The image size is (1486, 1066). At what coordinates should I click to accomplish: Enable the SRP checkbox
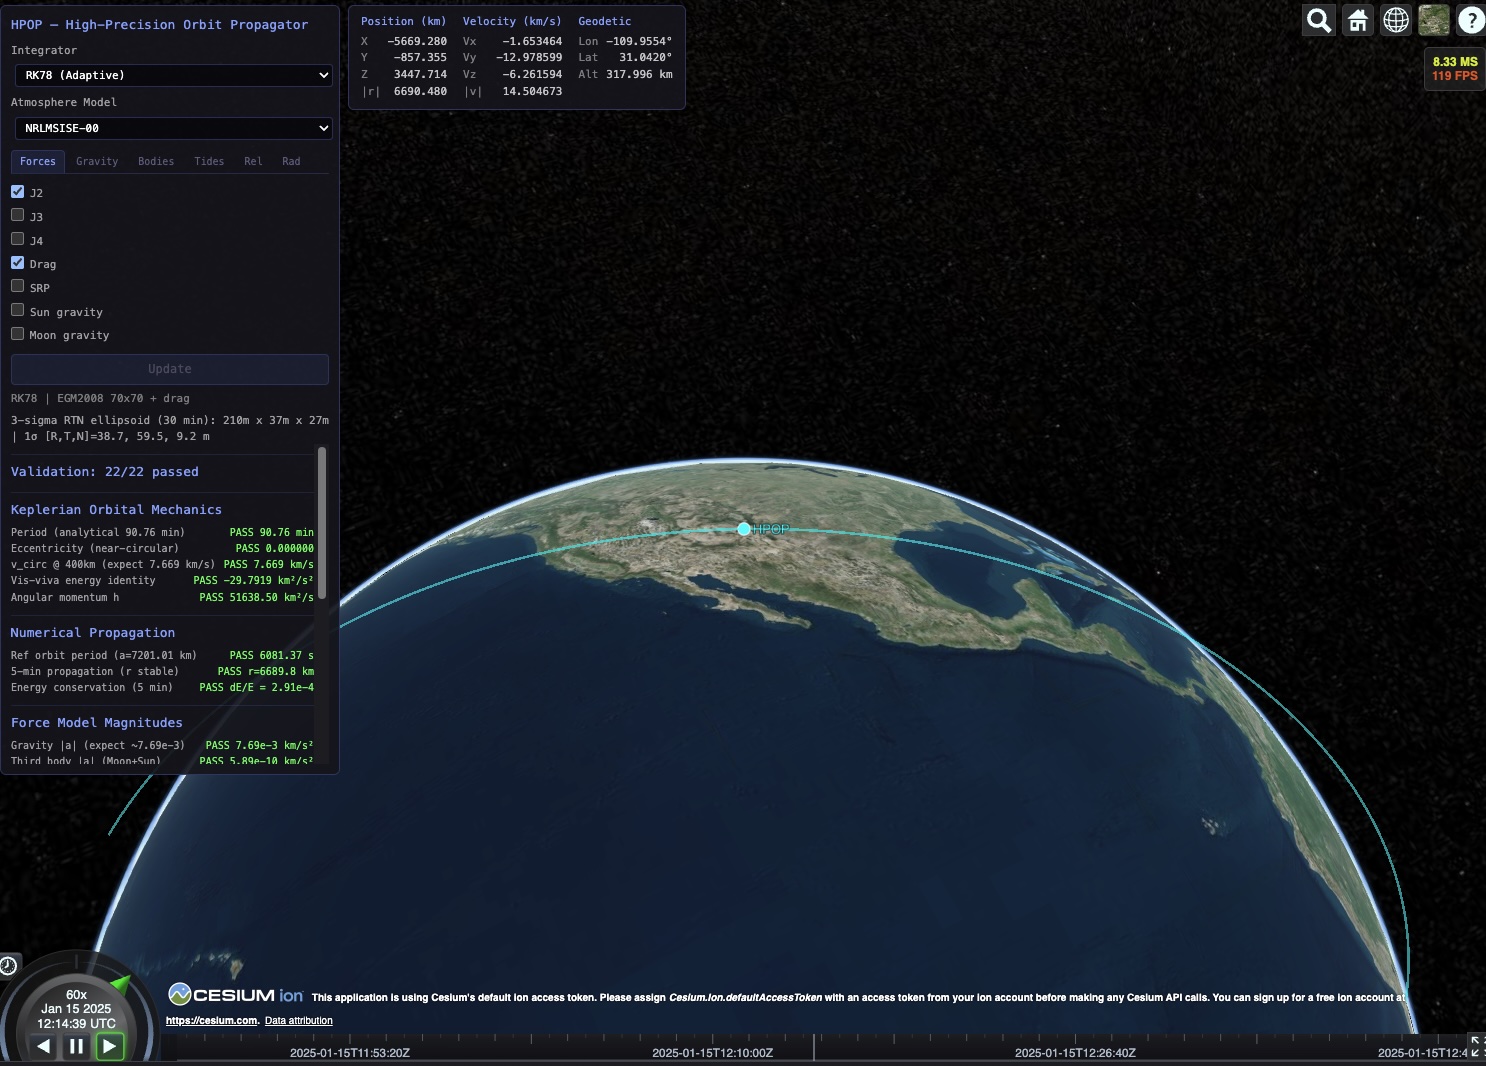point(17,286)
